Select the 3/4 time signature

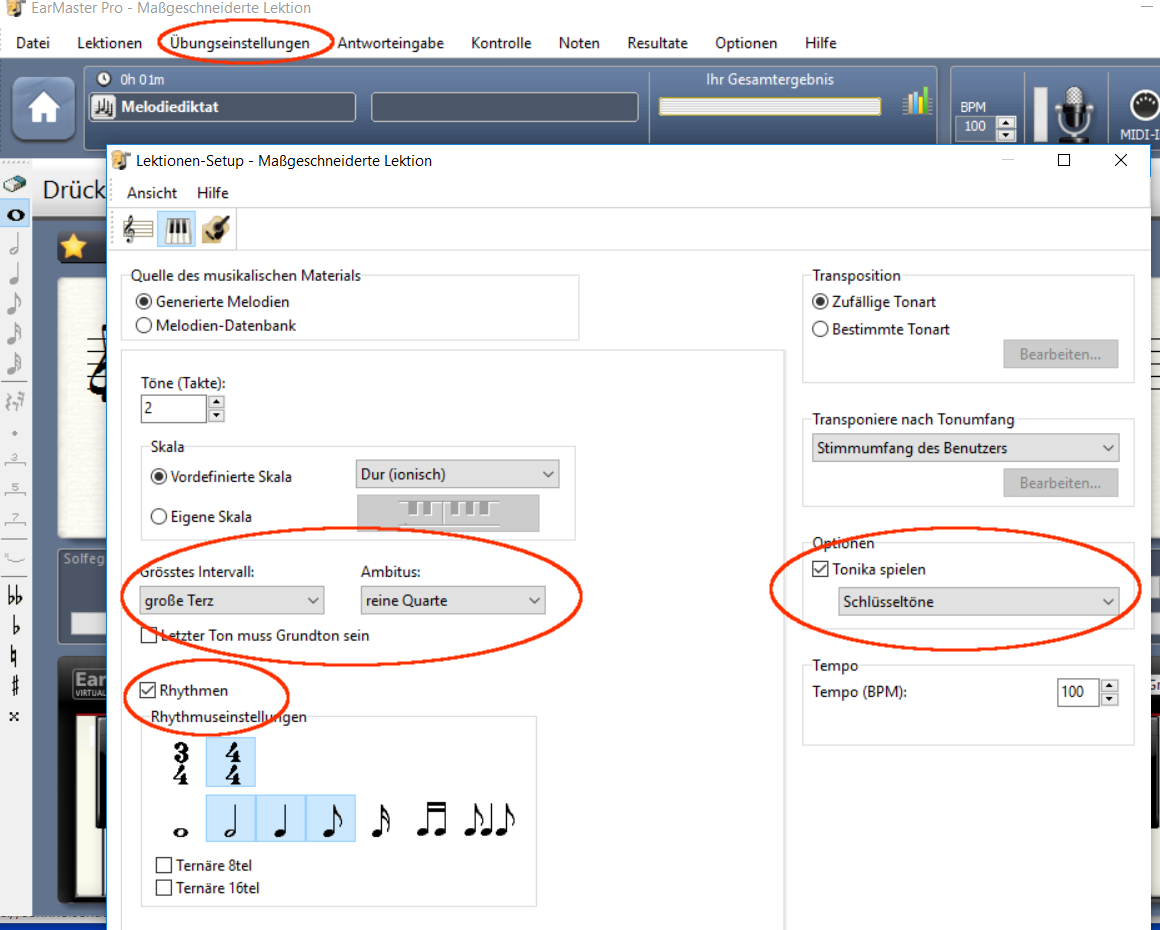tap(181, 763)
